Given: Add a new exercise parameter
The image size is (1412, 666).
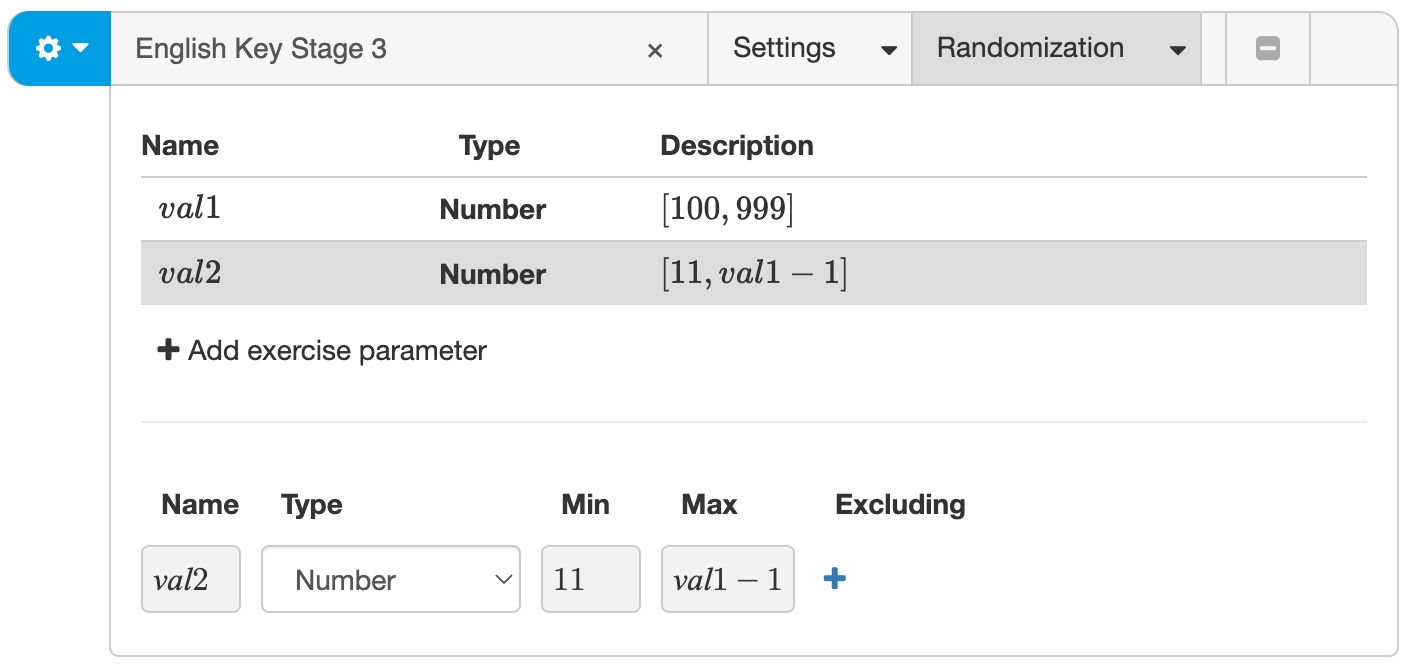Looking at the screenshot, I should (x=320, y=350).
